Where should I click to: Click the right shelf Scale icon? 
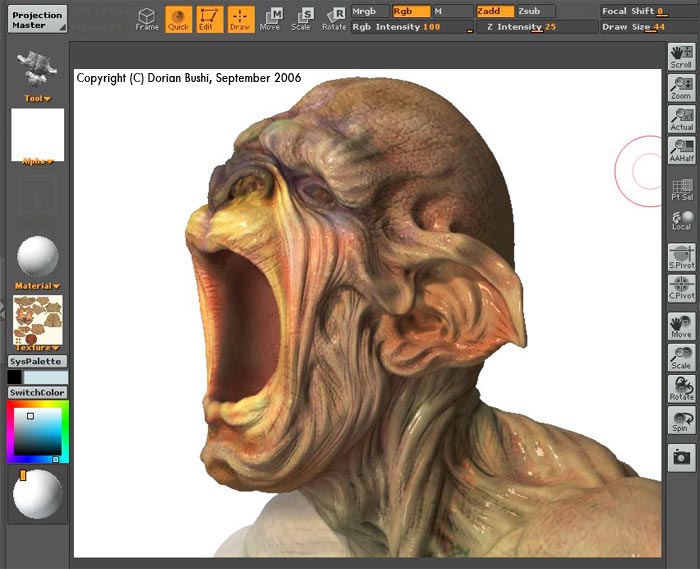[x=681, y=357]
